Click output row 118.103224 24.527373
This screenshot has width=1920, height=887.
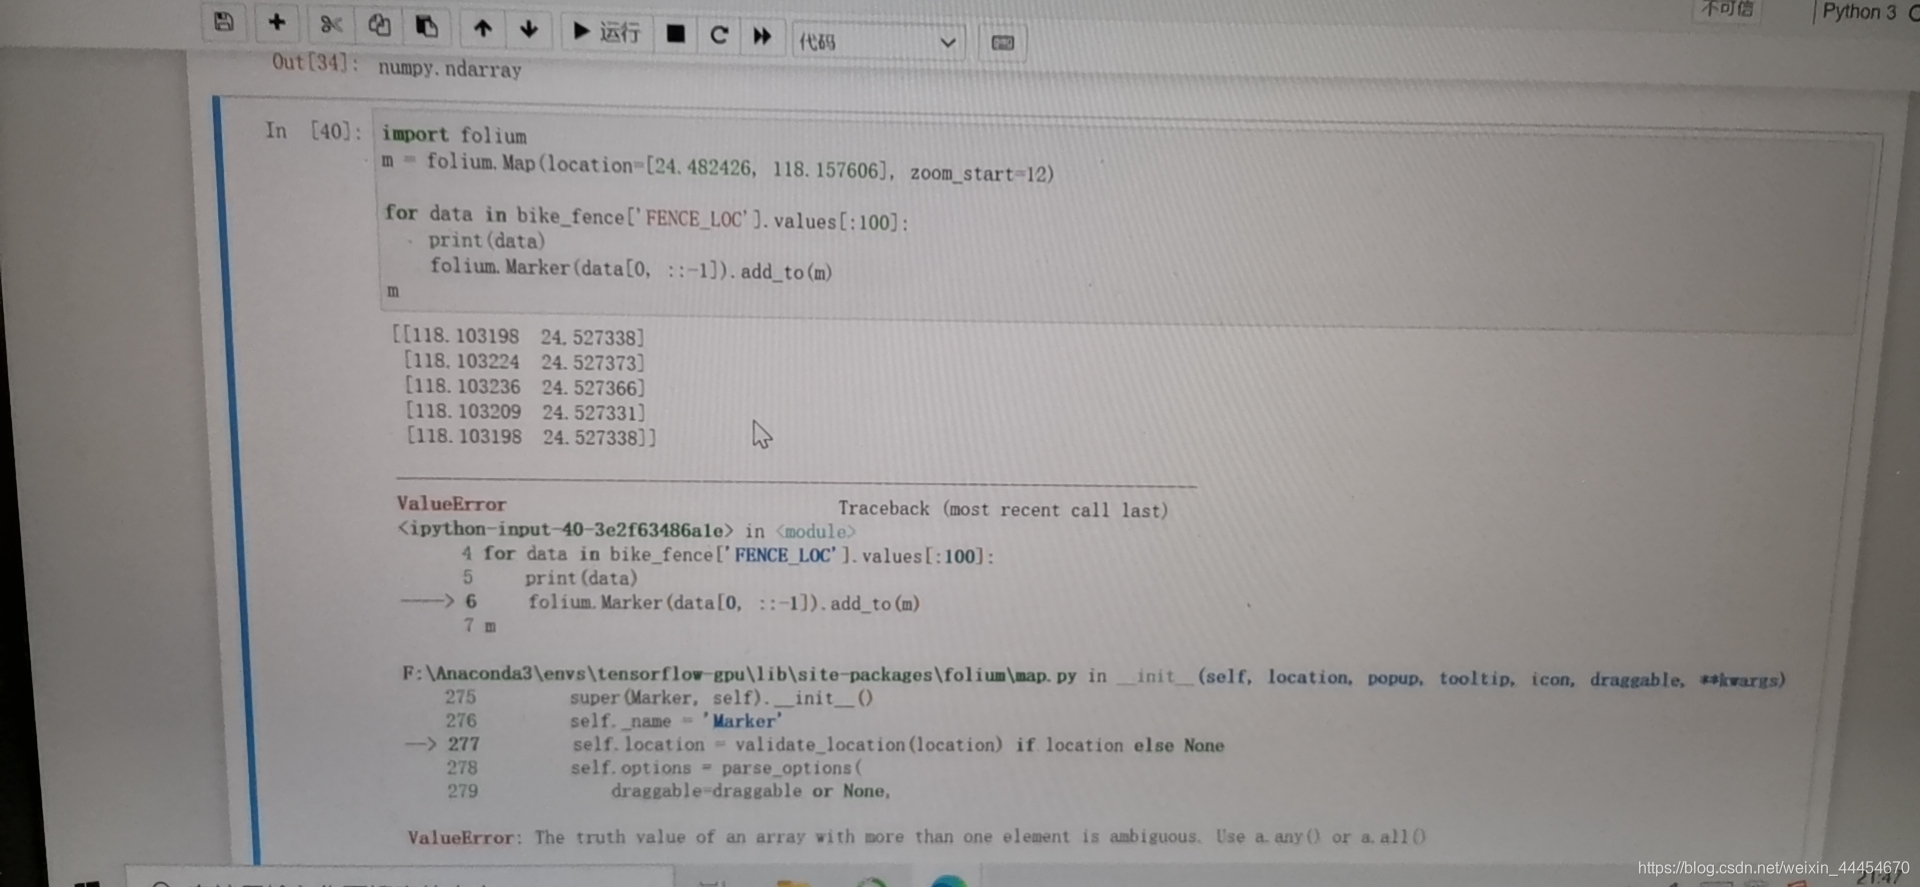tap(524, 362)
